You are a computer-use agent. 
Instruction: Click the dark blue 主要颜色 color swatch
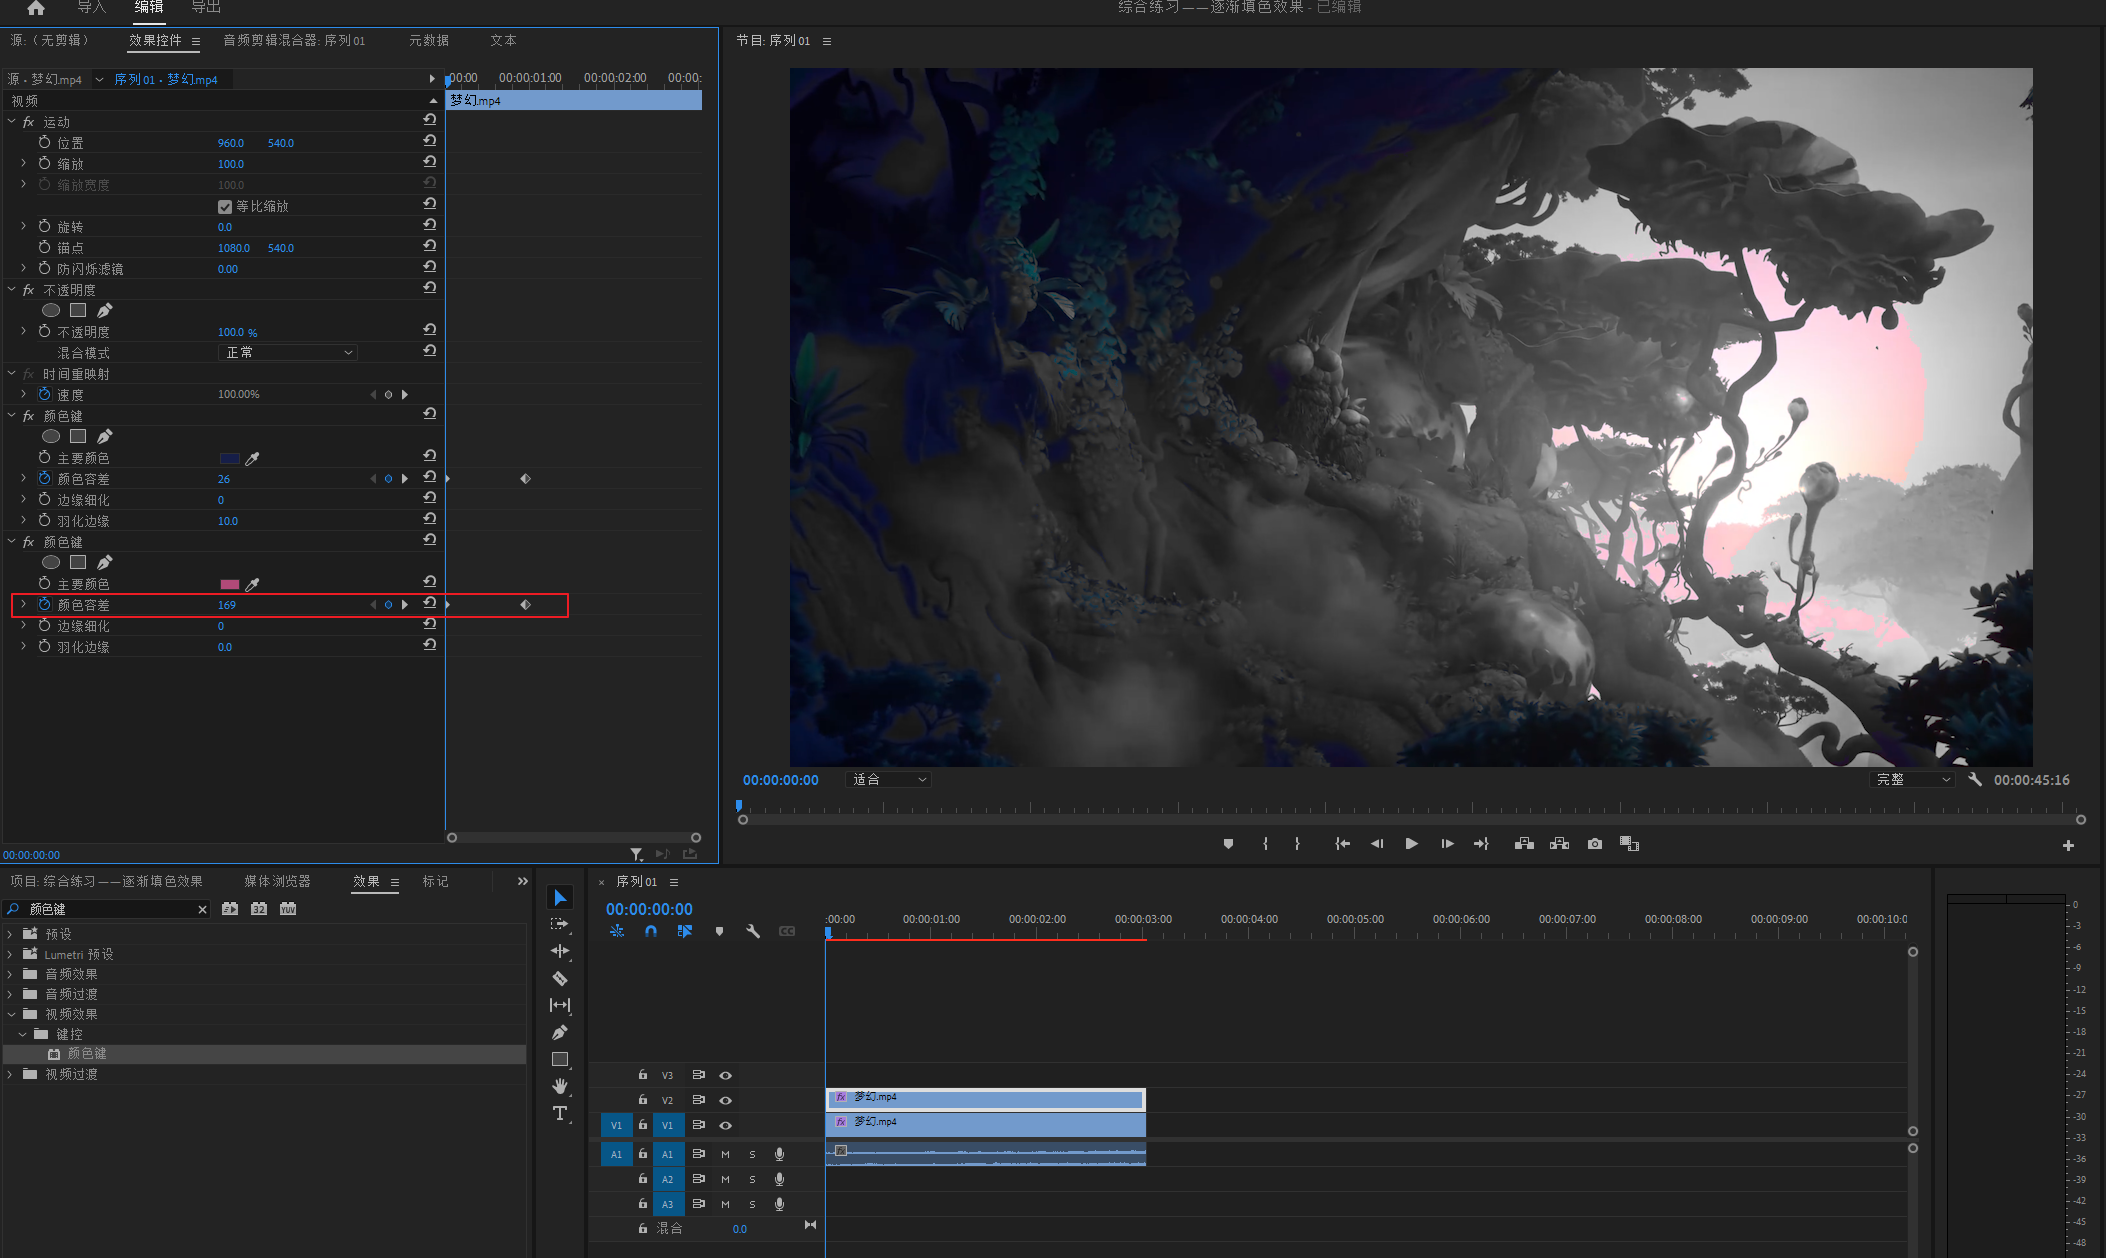click(229, 458)
